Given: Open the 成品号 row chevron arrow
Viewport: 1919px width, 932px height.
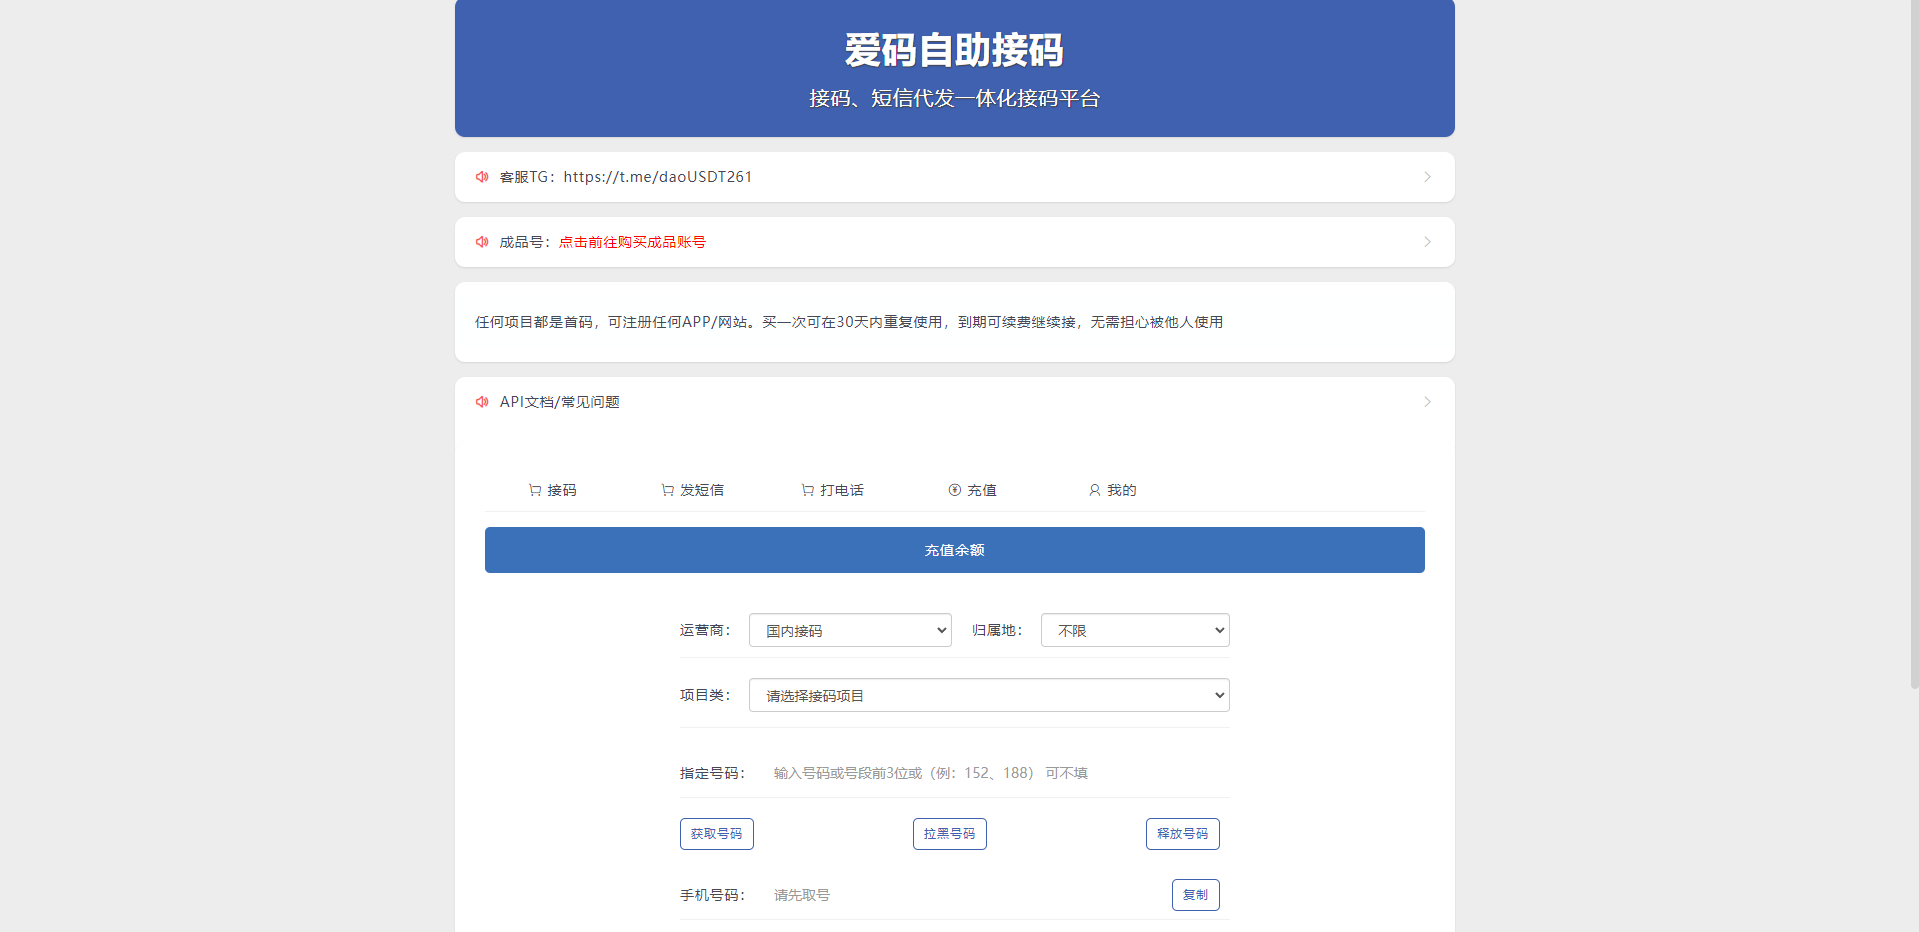Looking at the screenshot, I should point(1427,242).
